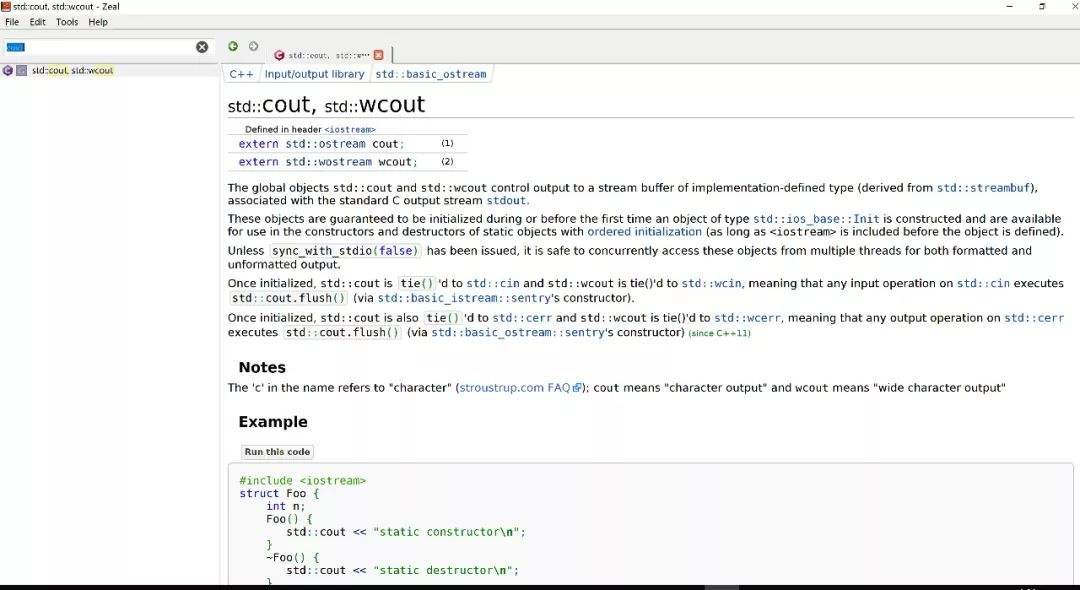Focus the docset search input field
1080x590 pixels.
[x=100, y=47]
